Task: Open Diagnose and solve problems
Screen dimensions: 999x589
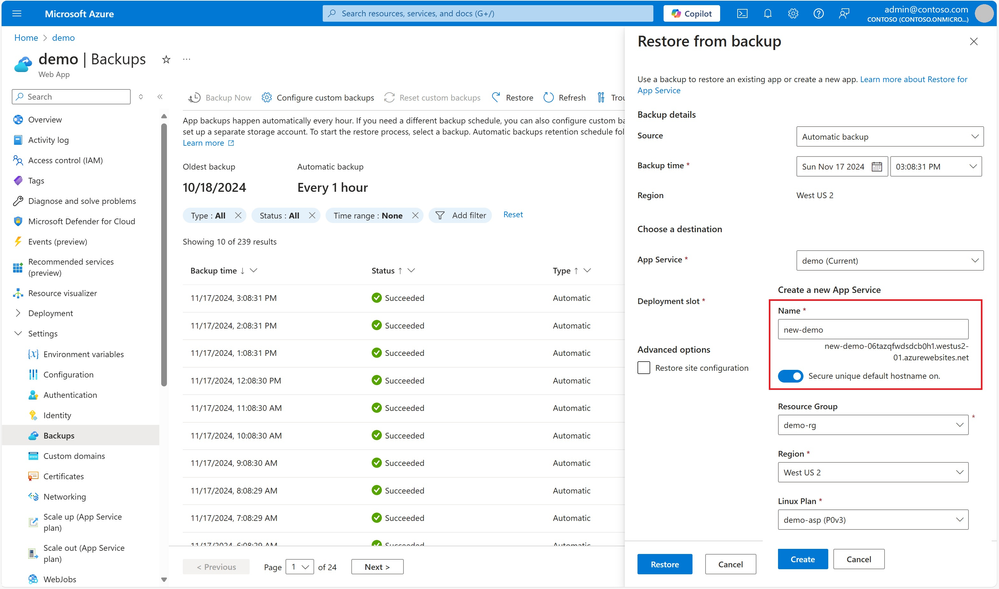Action: [x=80, y=201]
